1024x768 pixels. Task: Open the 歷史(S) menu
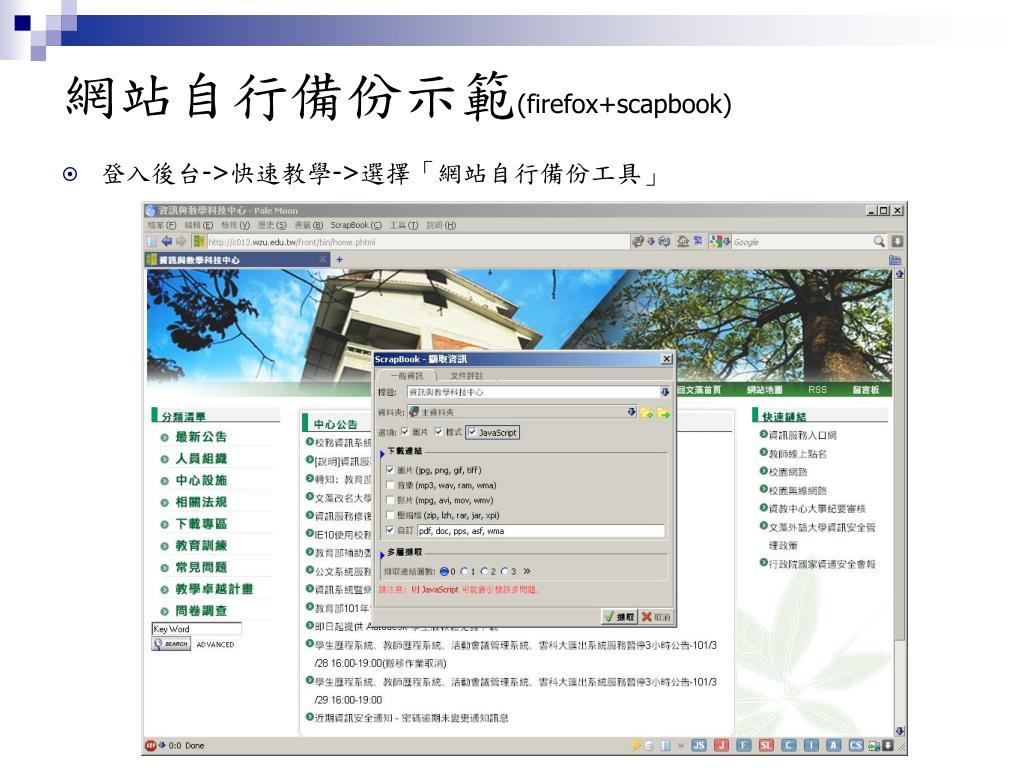point(272,225)
